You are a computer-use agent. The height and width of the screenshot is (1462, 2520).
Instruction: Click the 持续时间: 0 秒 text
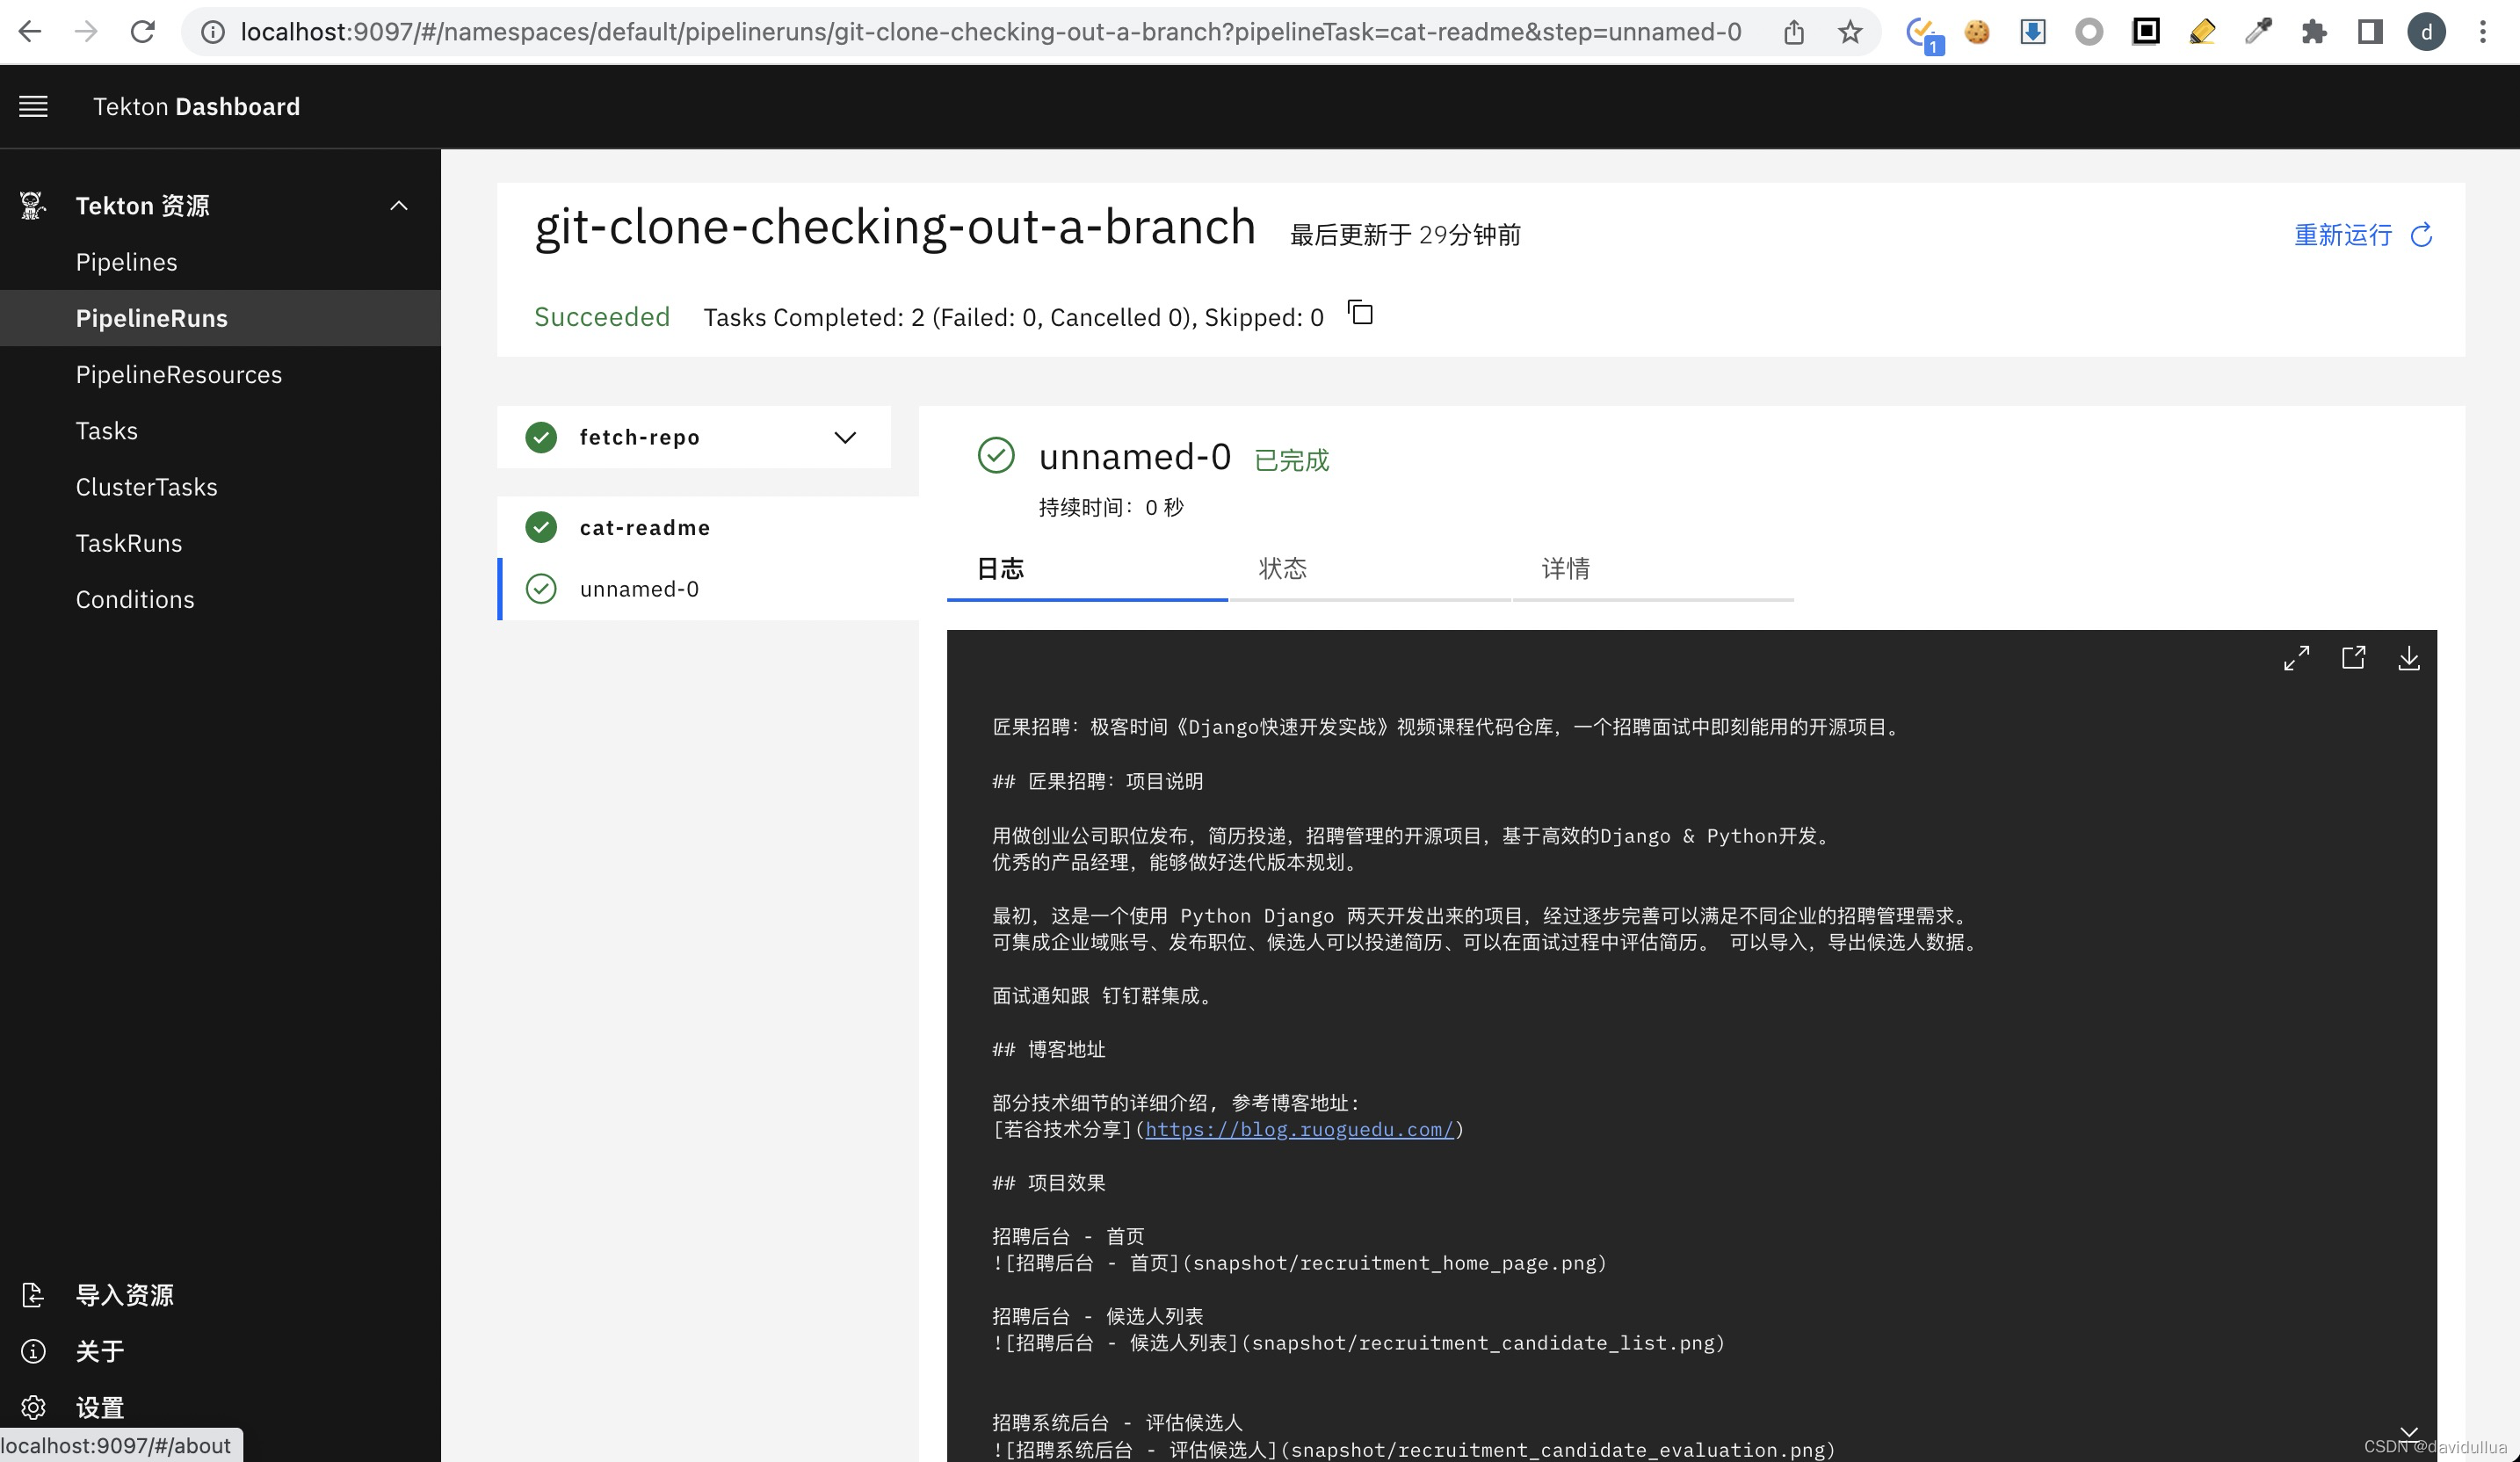point(1110,507)
